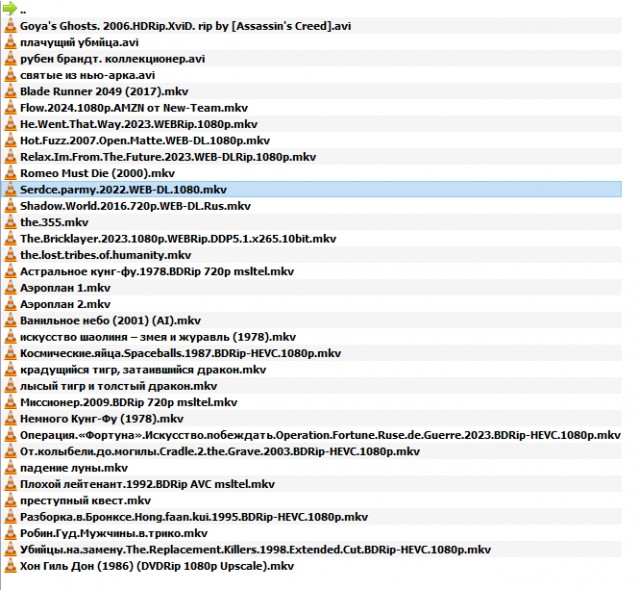Click VLC icon of Hot.Fuzz.2007 file

pos(10,140)
